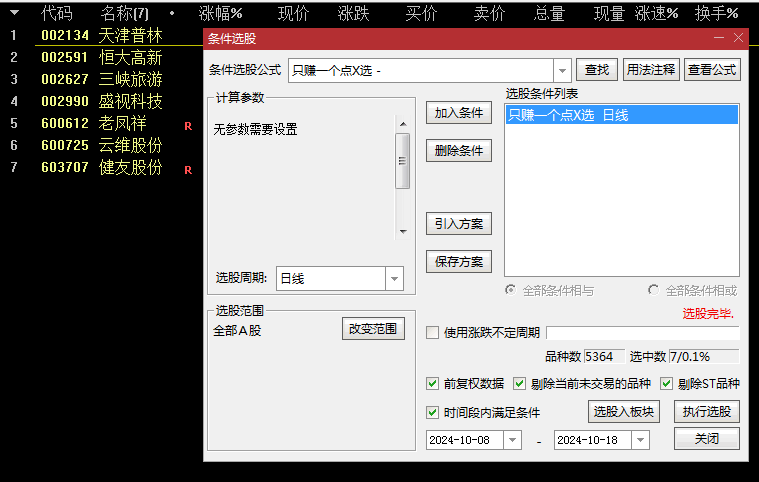This screenshot has height=482, width=759.
Task: Select stock name 健友股份
Action: pos(131,167)
